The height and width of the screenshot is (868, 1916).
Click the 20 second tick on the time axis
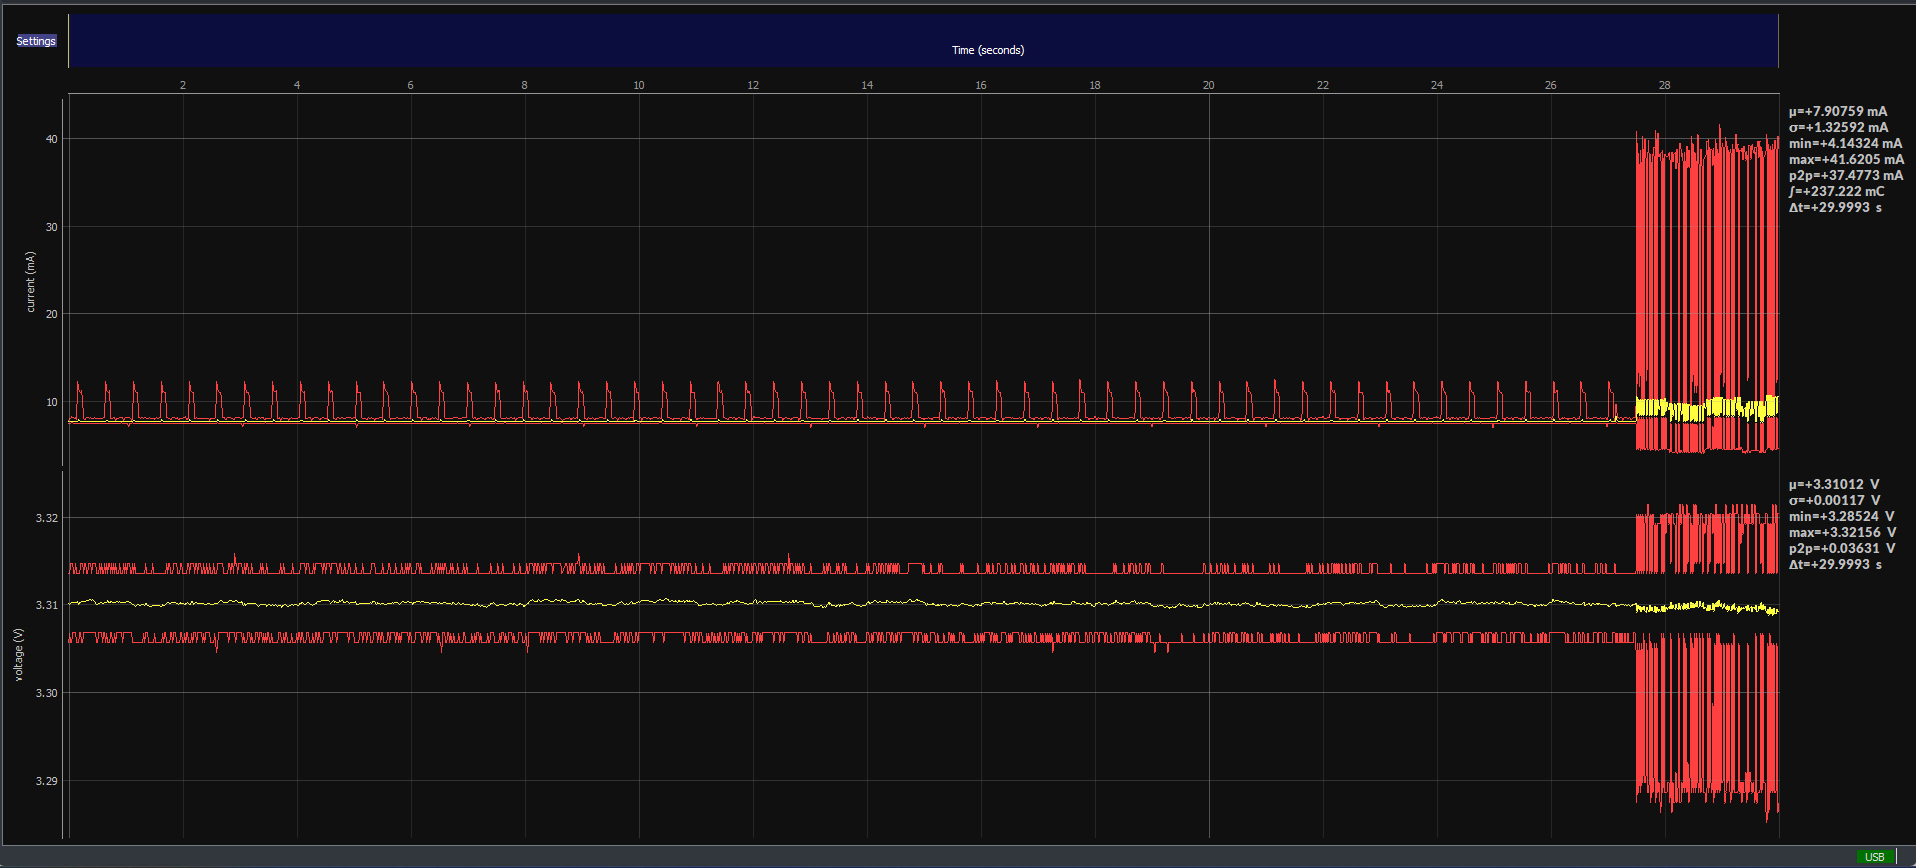[1208, 85]
